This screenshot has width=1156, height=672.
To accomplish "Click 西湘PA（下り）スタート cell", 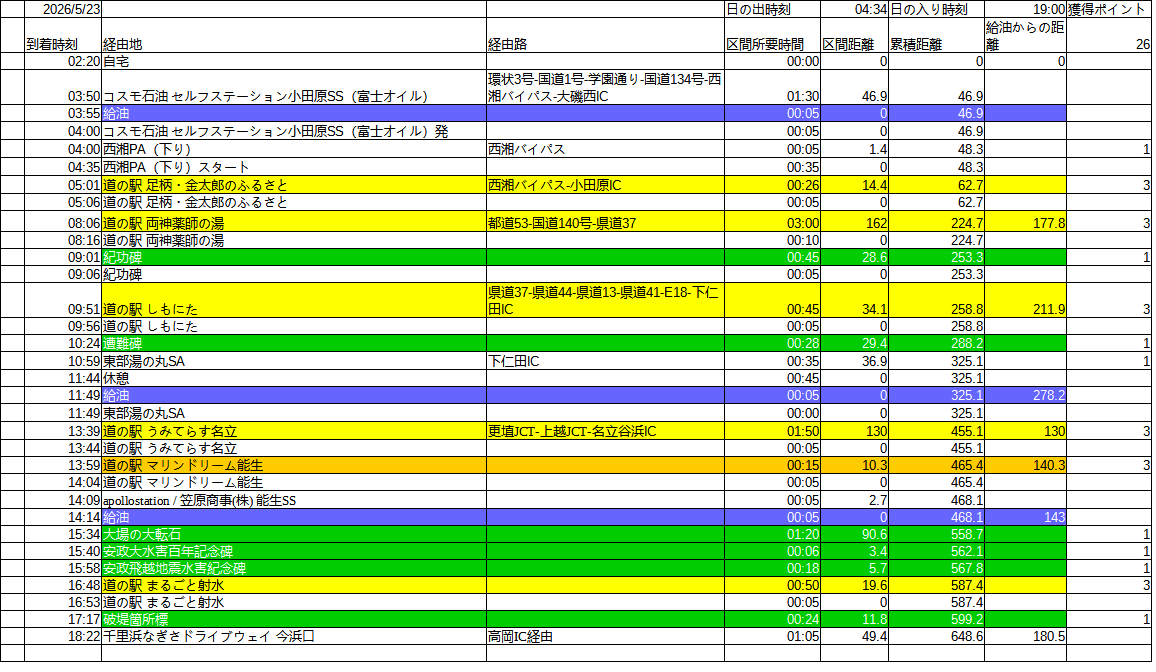I will click(x=293, y=167).
